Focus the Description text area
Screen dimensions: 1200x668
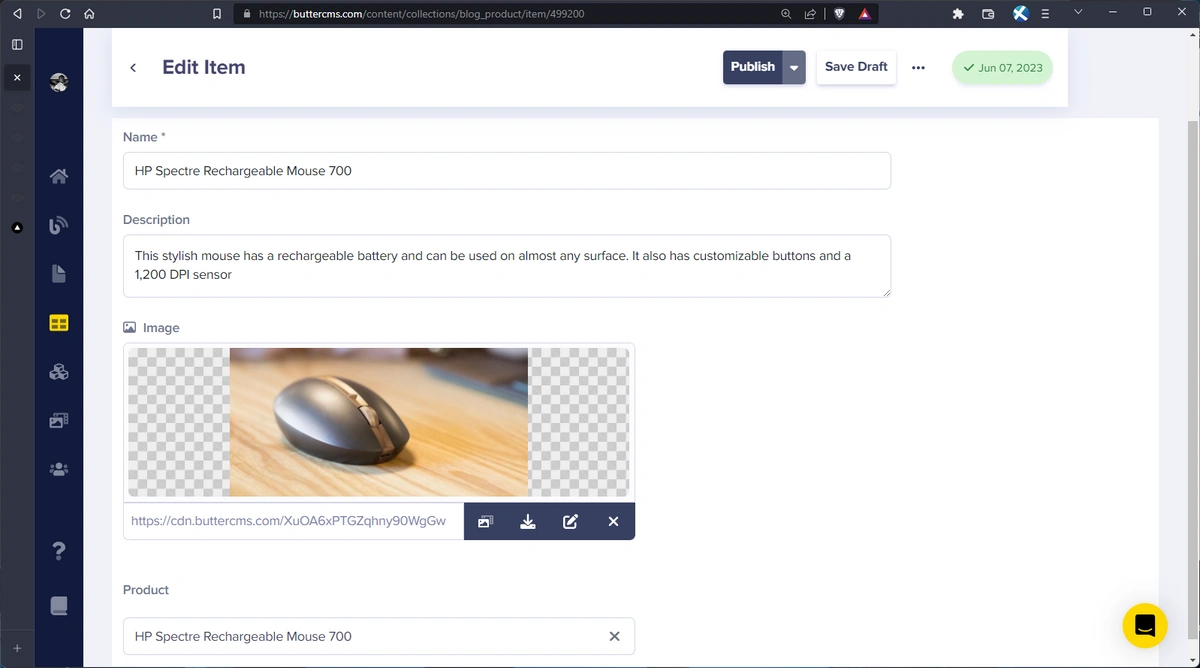pos(507,266)
